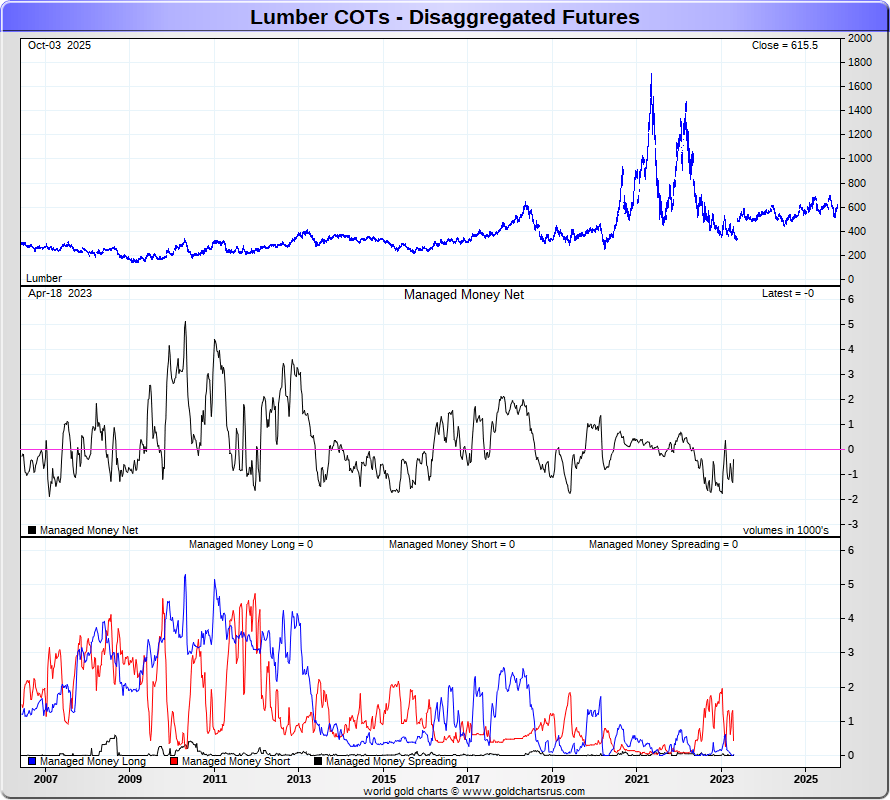Click the black Managed Money Net legend swatch
890x800 pixels.
coord(32,530)
